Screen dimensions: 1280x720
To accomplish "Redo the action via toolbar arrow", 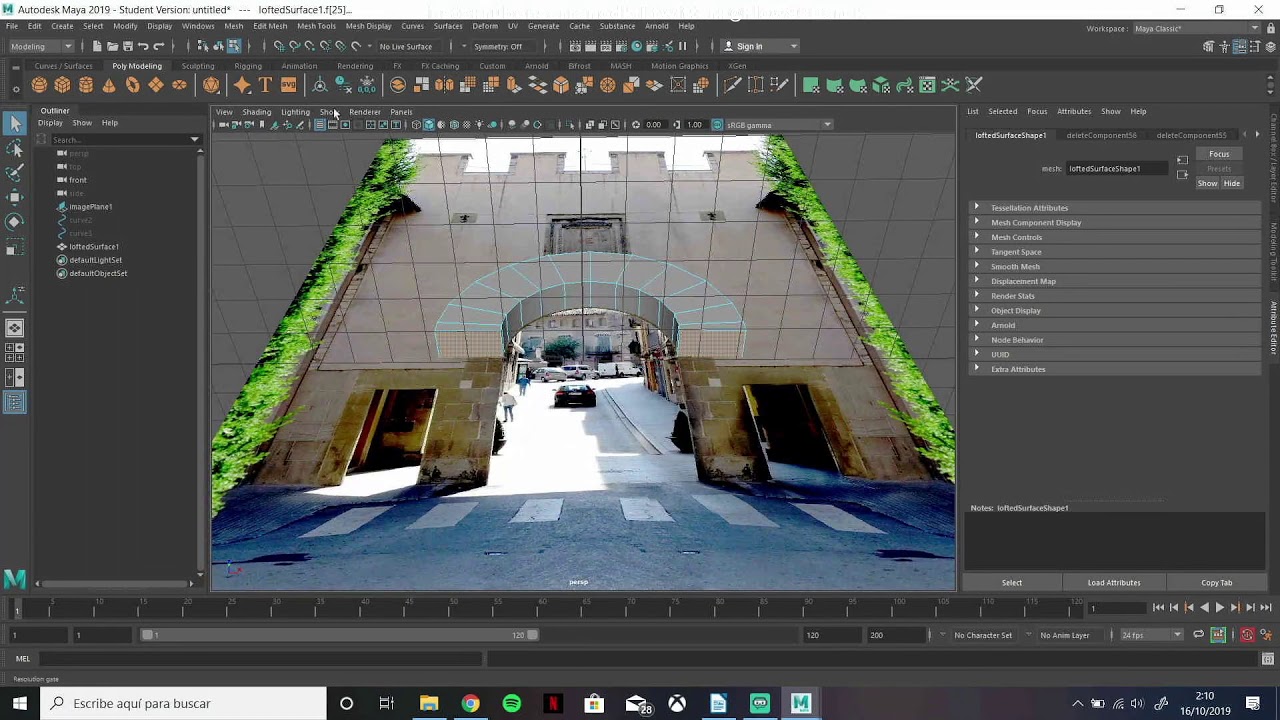I will [x=158, y=46].
